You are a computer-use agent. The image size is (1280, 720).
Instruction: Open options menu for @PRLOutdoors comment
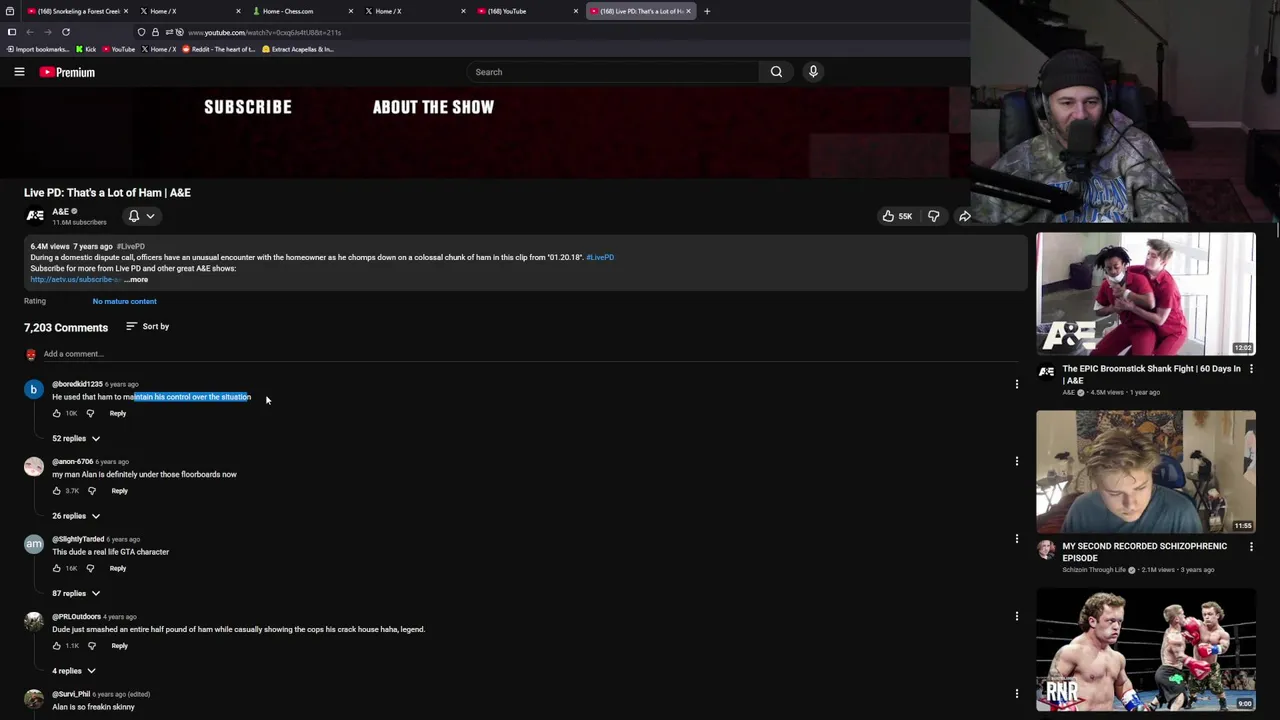click(1017, 616)
